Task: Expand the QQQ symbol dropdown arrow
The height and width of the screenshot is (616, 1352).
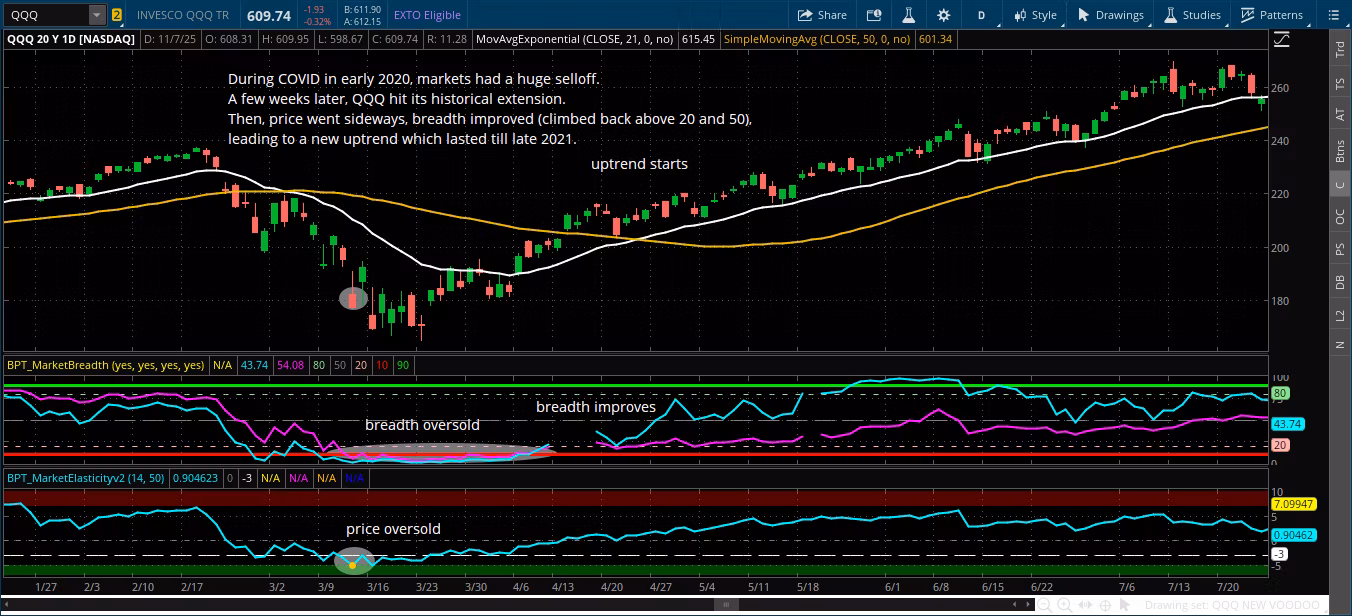Action: pos(96,15)
